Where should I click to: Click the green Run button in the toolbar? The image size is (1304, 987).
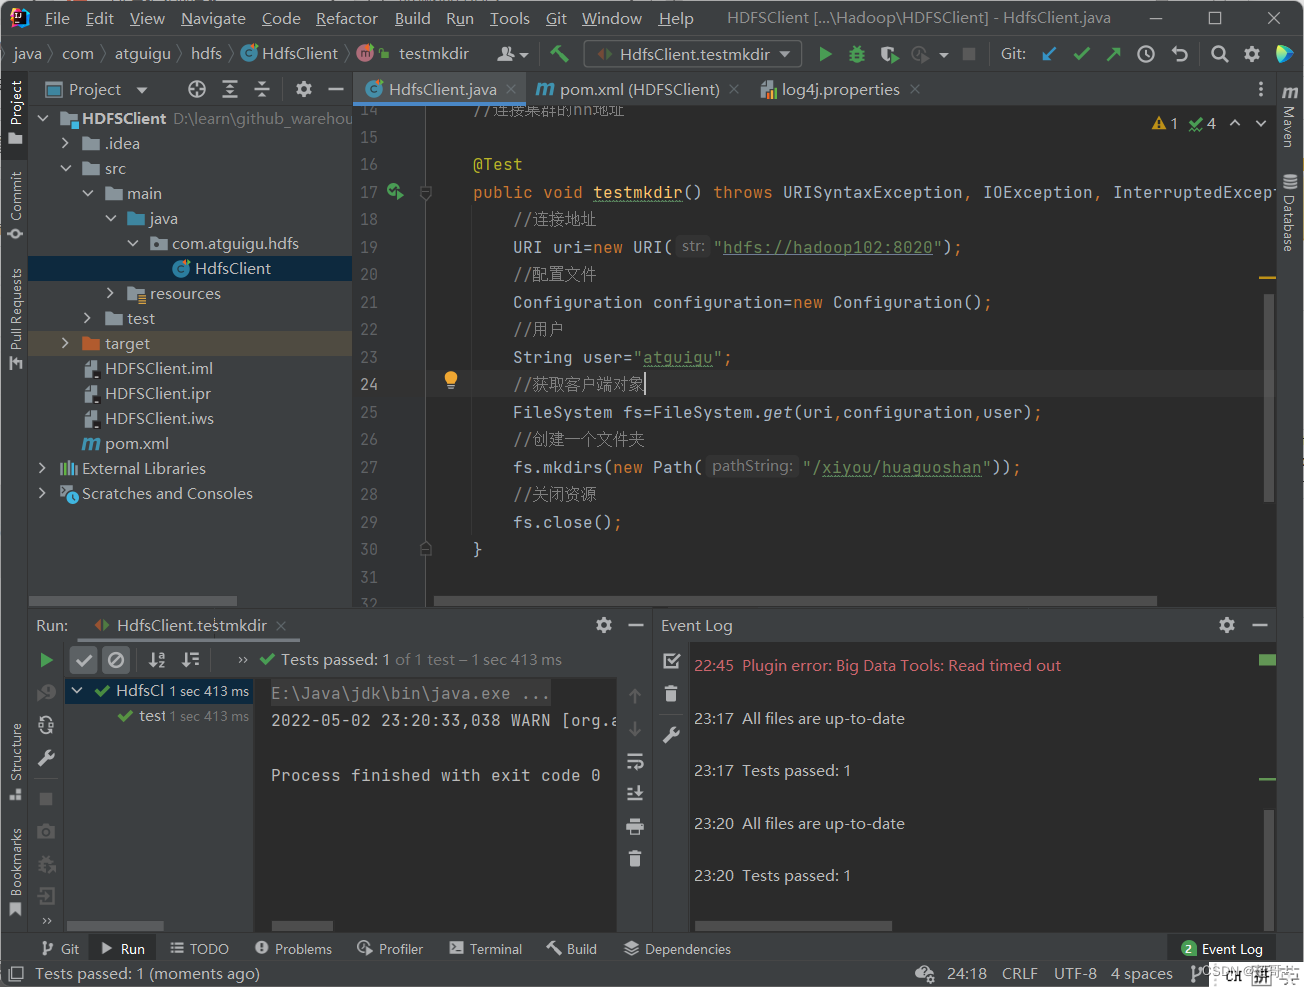pyautogui.click(x=825, y=54)
